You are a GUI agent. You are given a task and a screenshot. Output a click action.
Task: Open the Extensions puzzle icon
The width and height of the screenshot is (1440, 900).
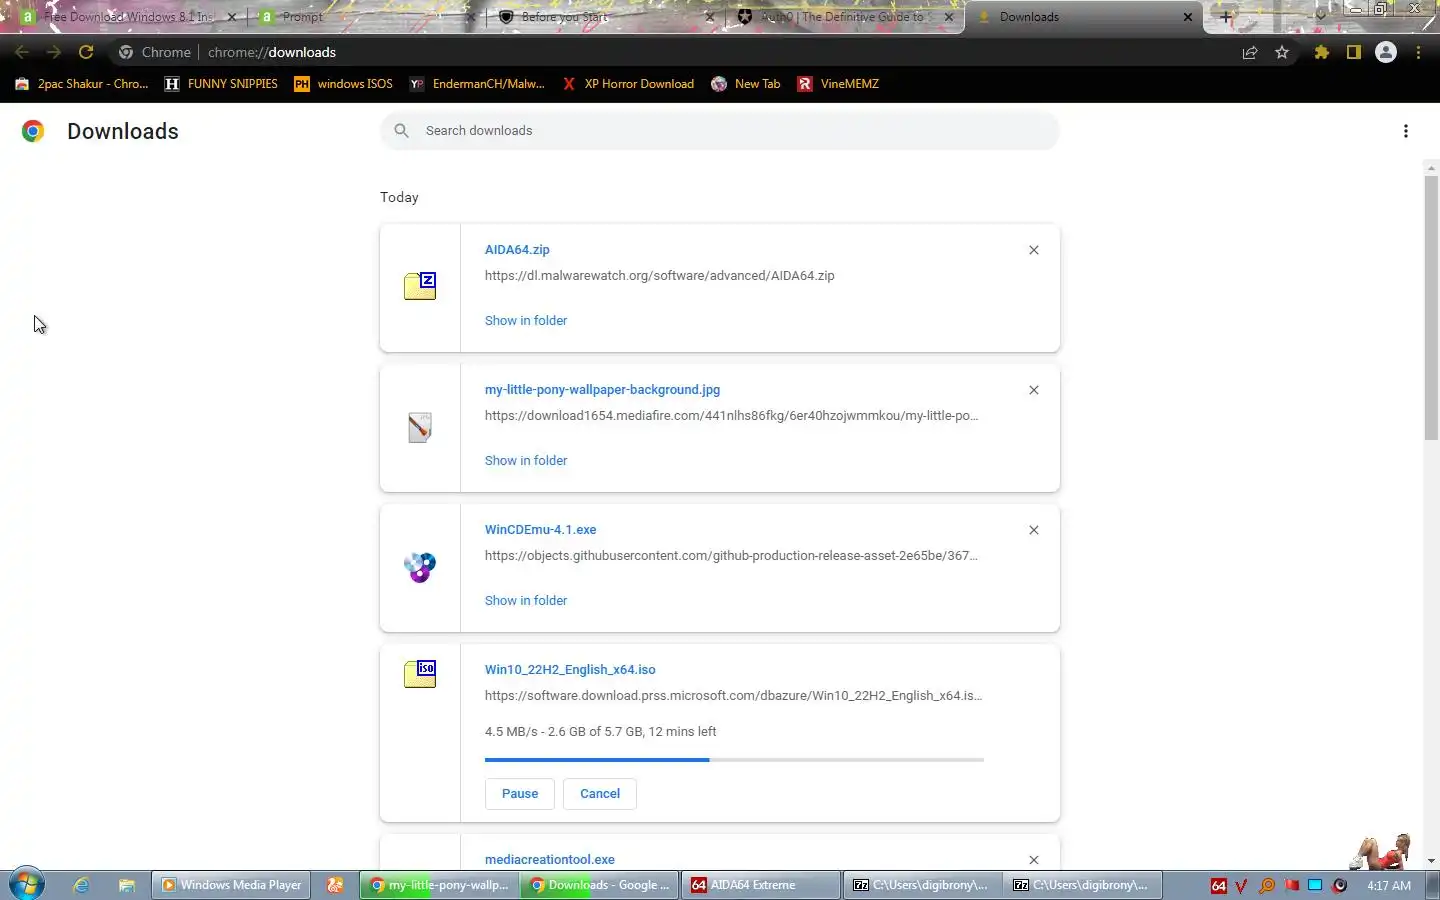1321,53
